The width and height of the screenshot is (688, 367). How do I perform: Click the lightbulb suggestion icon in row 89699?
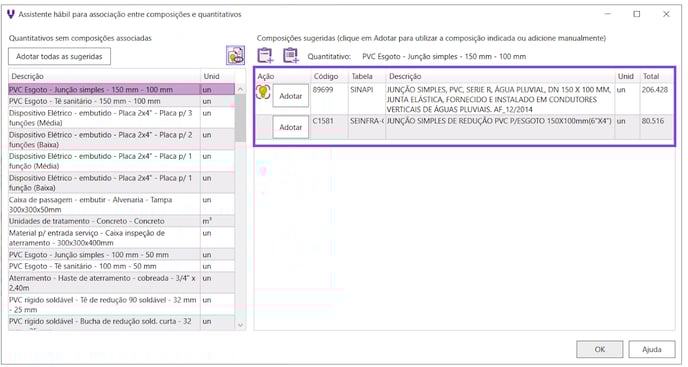tap(263, 92)
